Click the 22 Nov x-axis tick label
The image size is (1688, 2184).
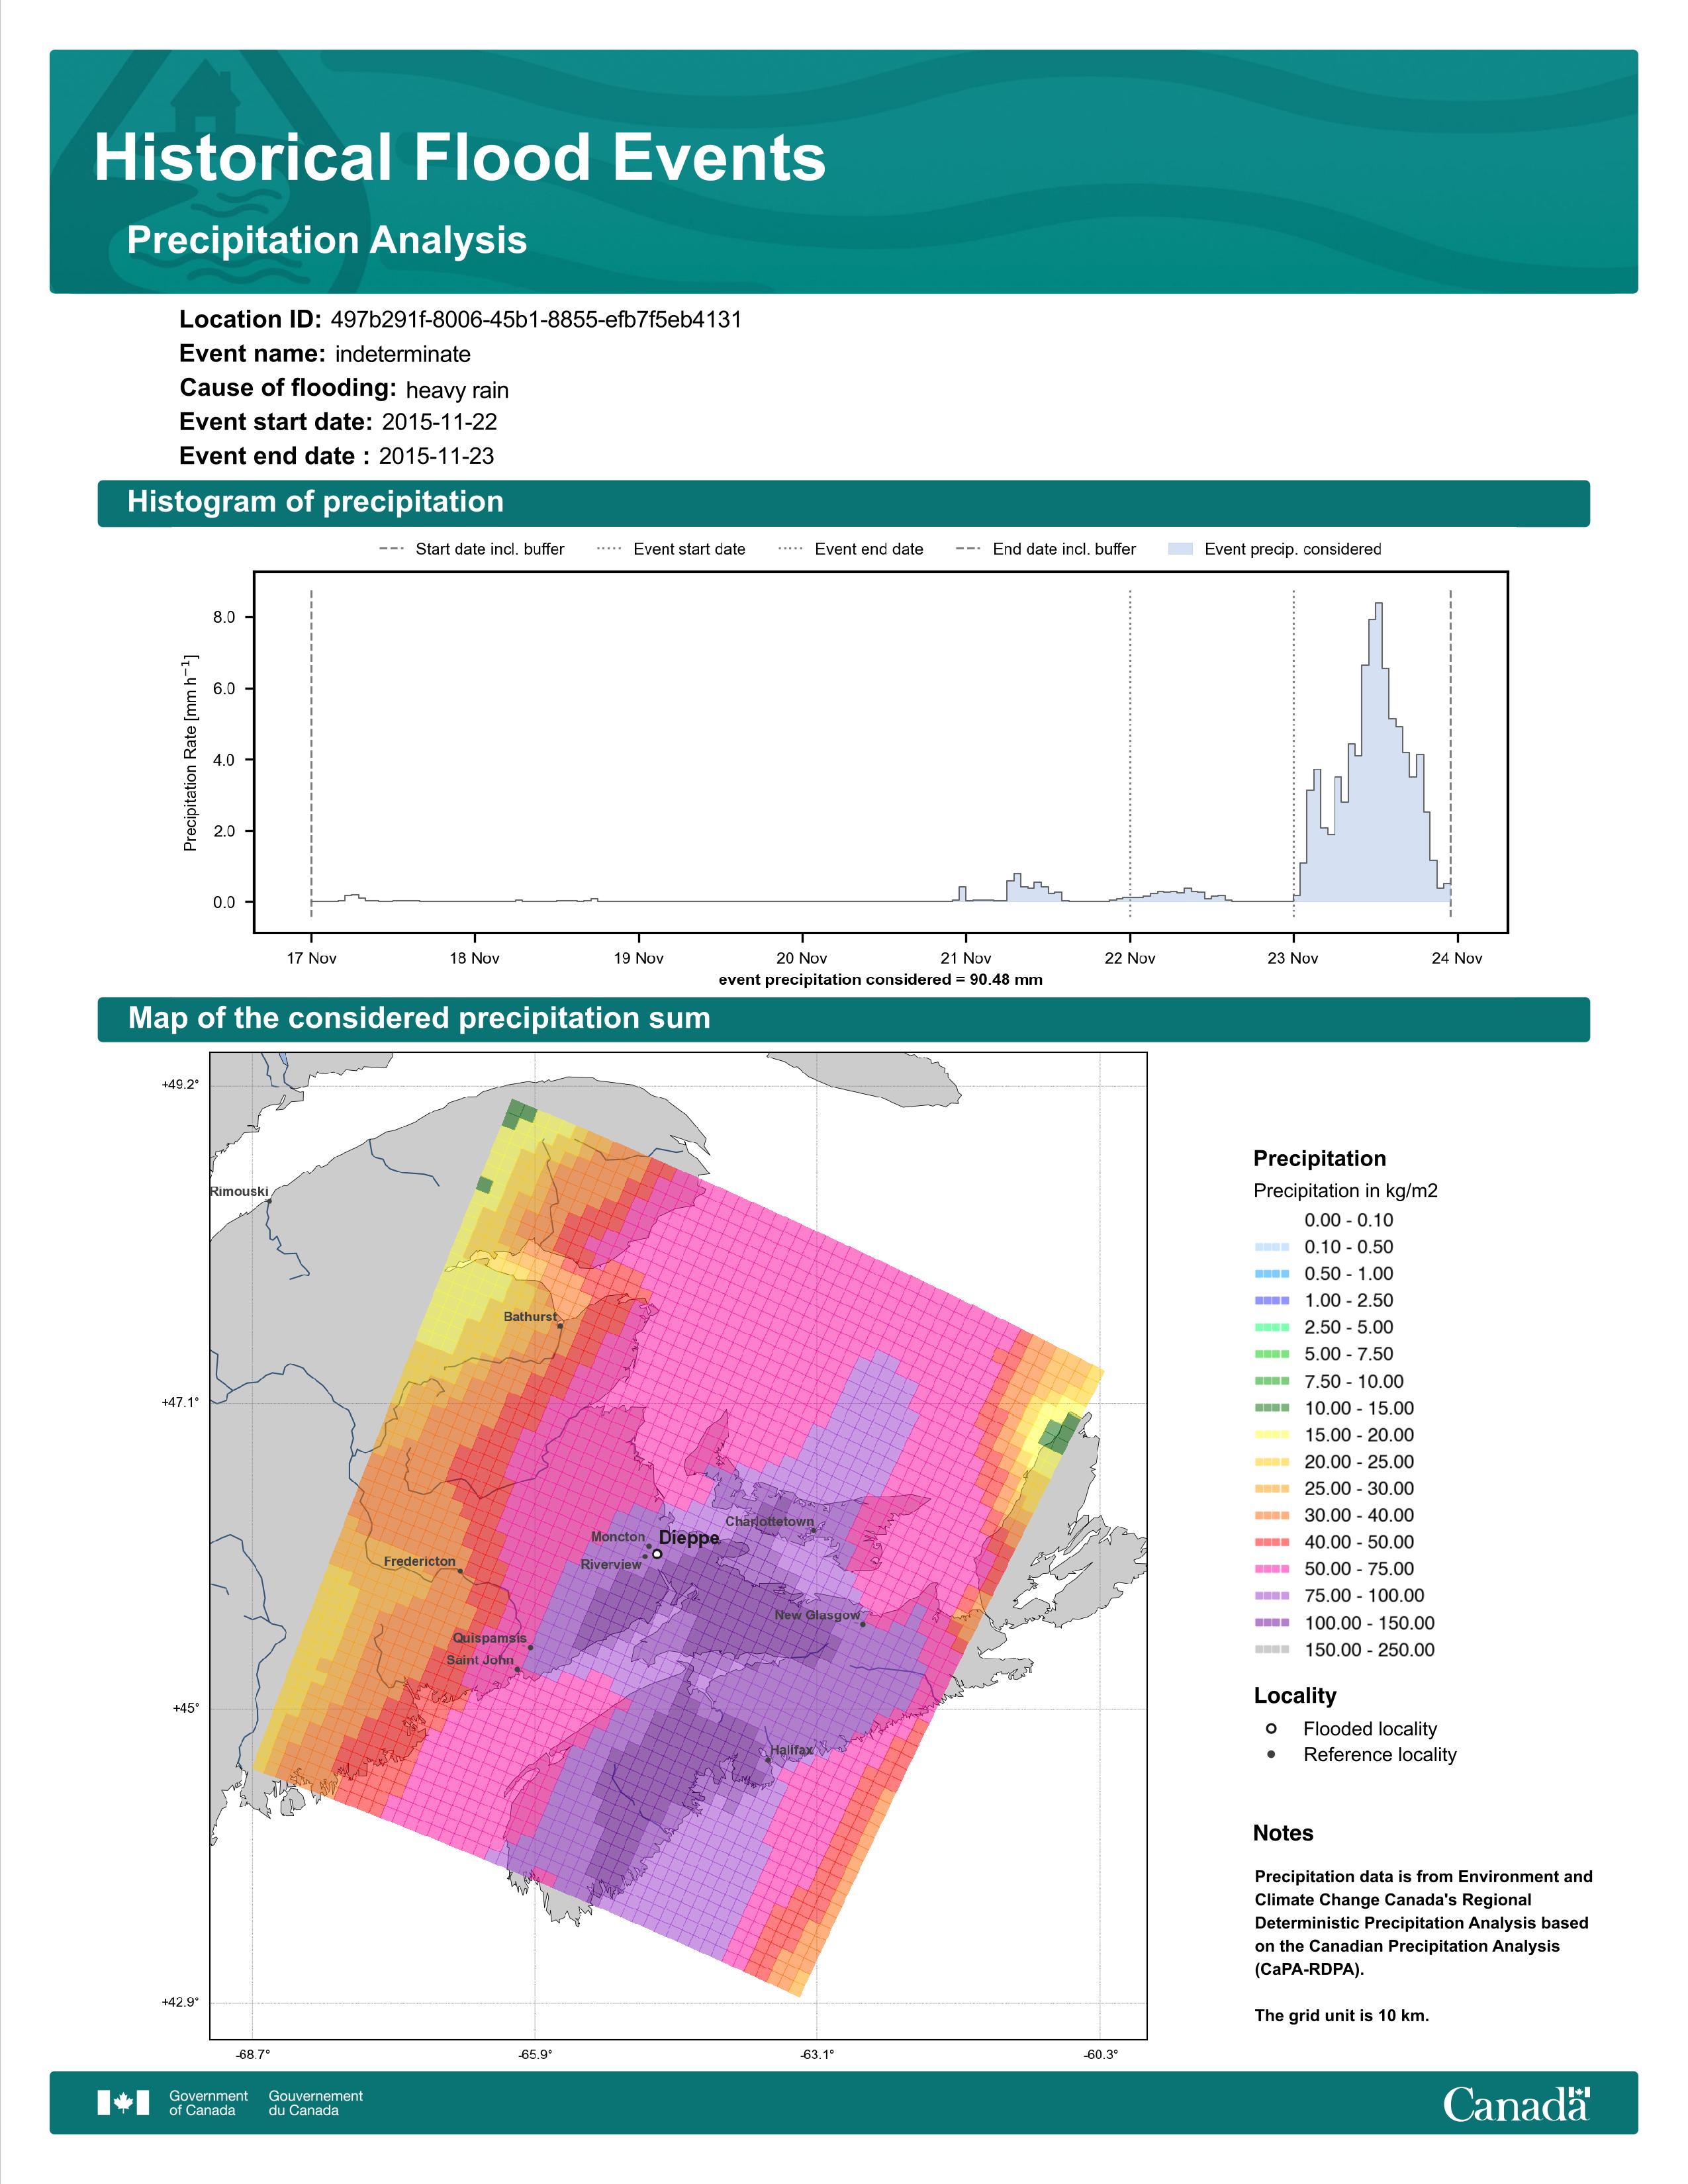(x=1130, y=958)
